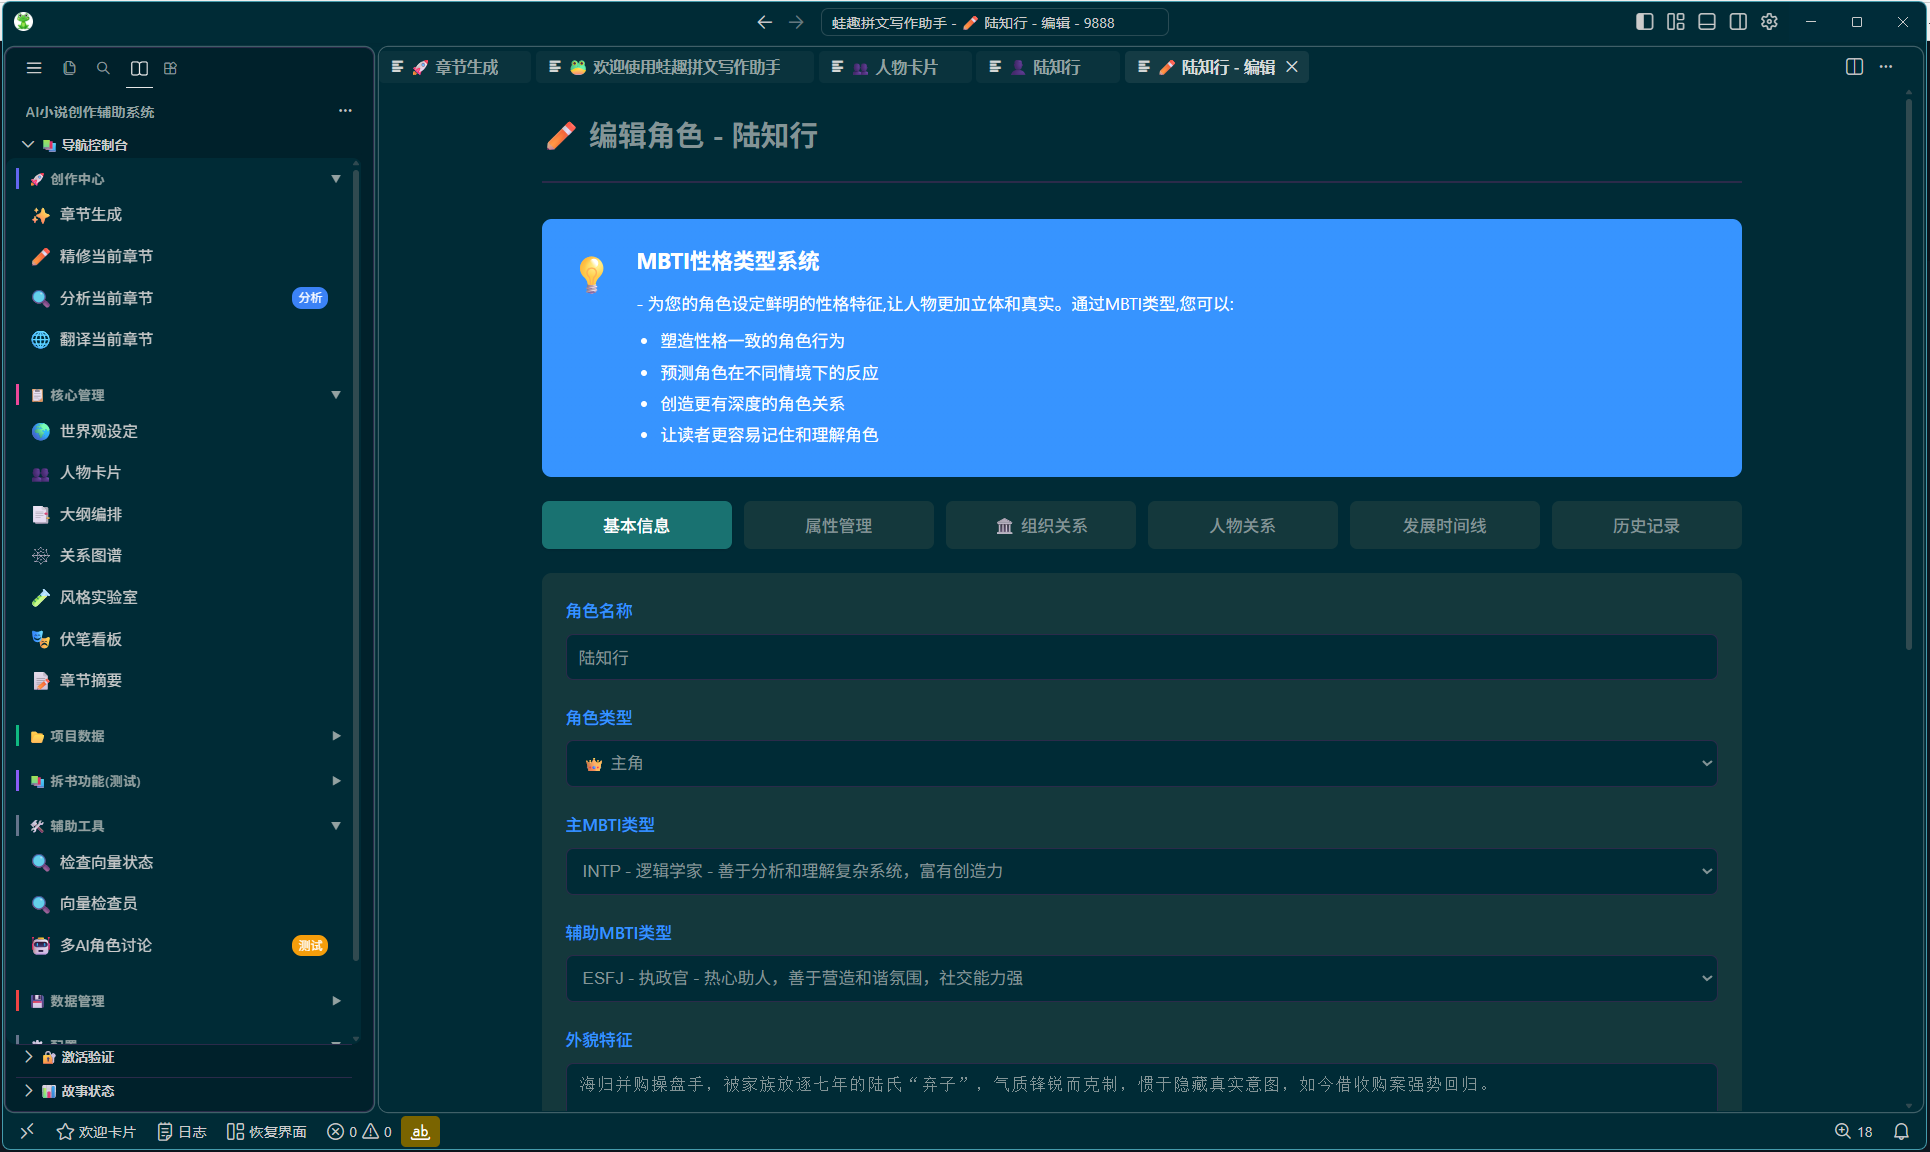1930x1152 pixels.
Task: Click the remote window icon in status bar
Action: tap(27, 1131)
